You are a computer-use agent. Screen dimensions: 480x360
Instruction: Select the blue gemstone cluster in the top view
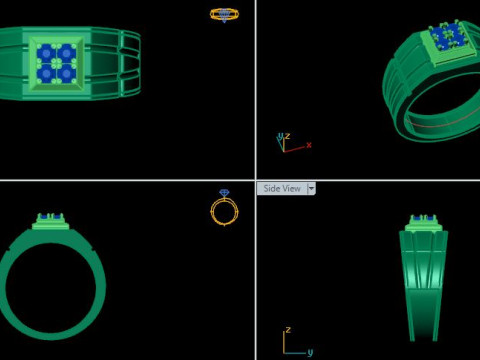pyautogui.click(x=56, y=63)
